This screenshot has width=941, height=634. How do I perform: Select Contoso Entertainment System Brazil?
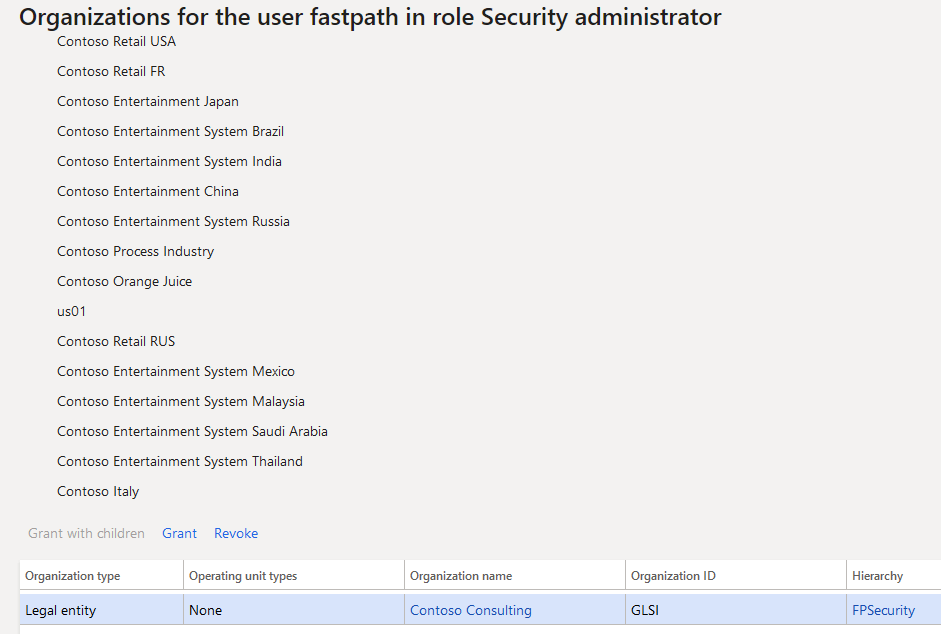coord(170,131)
